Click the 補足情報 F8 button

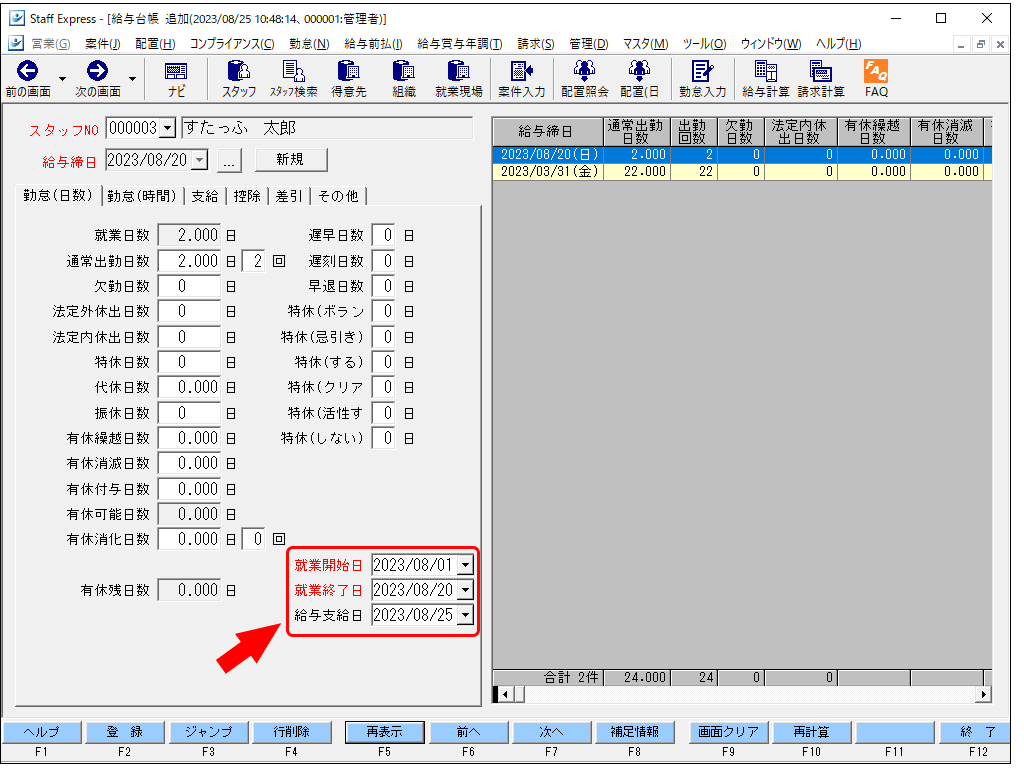click(x=635, y=732)
